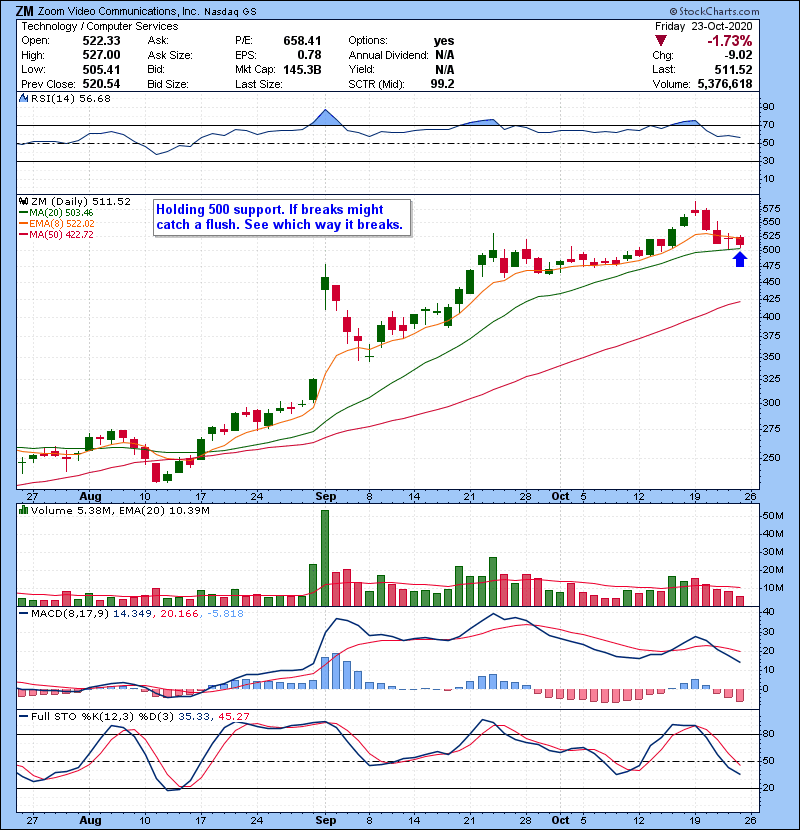Image resolution: width=800 pixels, height=830 pixels.
Task: Click the date Friday 23-Oct-2020
Action: pyautogui.click(x=703, y=26)
